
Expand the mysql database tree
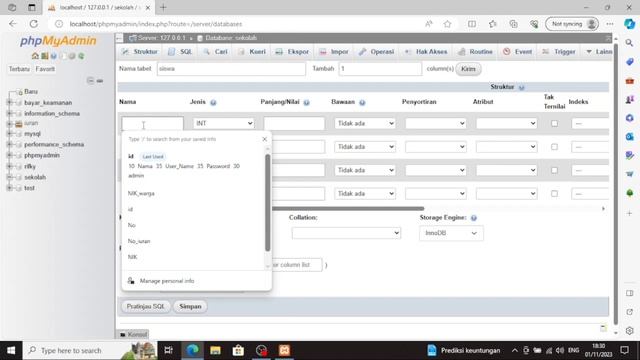coord(9,133)
